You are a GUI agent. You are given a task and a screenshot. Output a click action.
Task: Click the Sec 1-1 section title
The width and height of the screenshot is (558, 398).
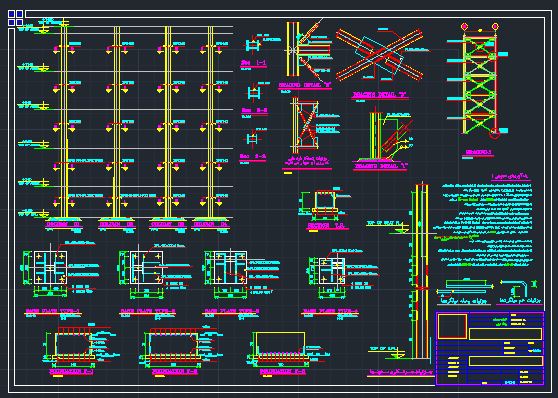(254, 63)
